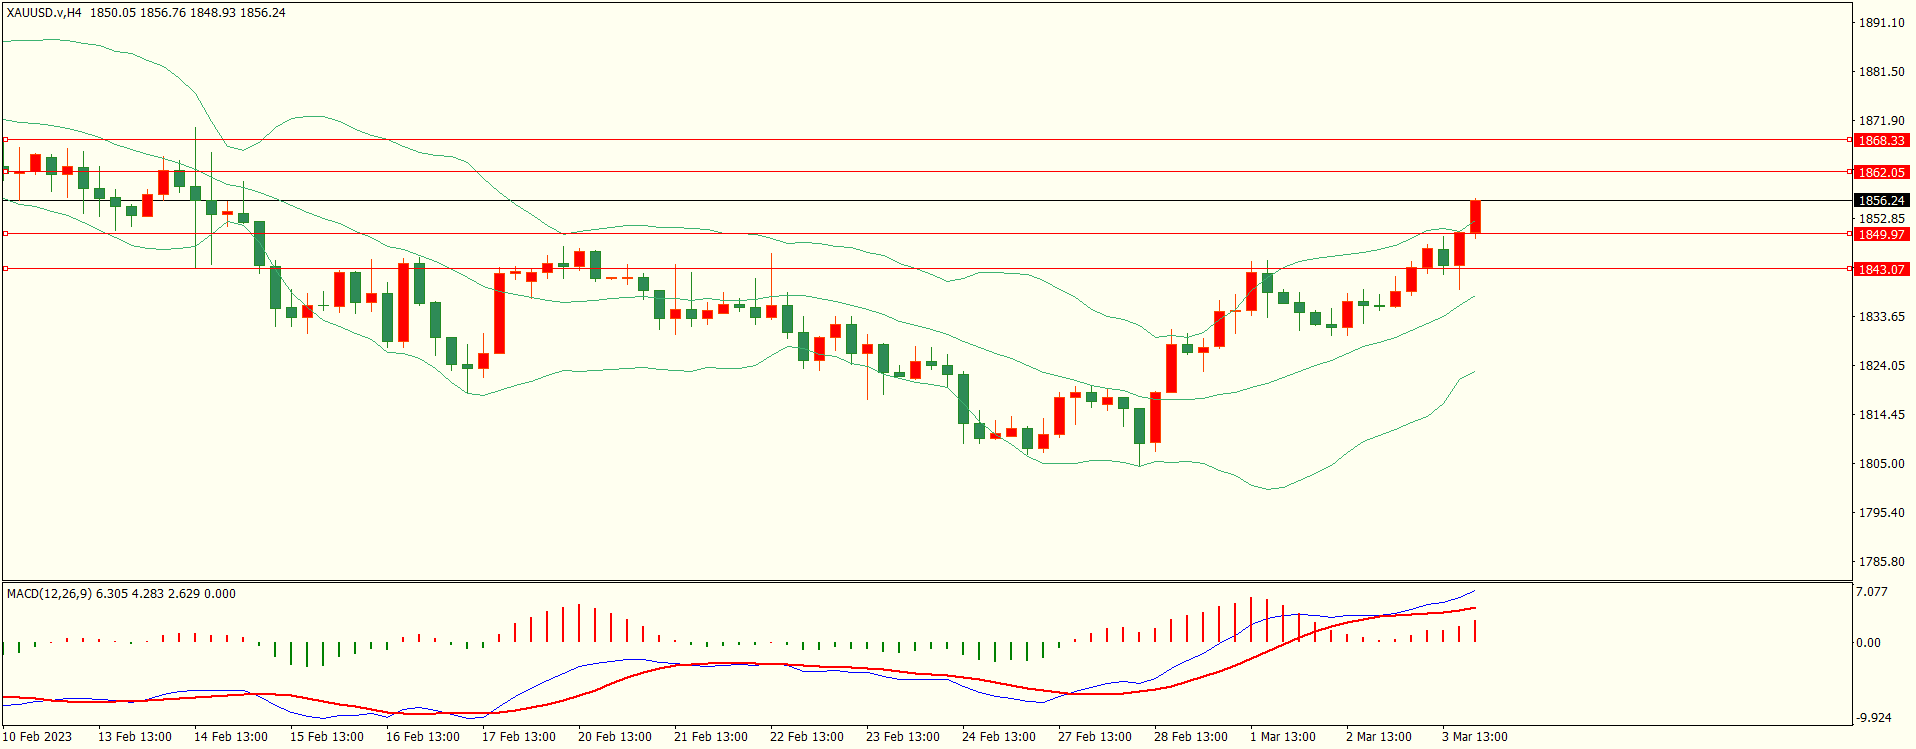Click the 7.077 MACD scale value
Viewport: 1916px width, 749px height.
1872,592
